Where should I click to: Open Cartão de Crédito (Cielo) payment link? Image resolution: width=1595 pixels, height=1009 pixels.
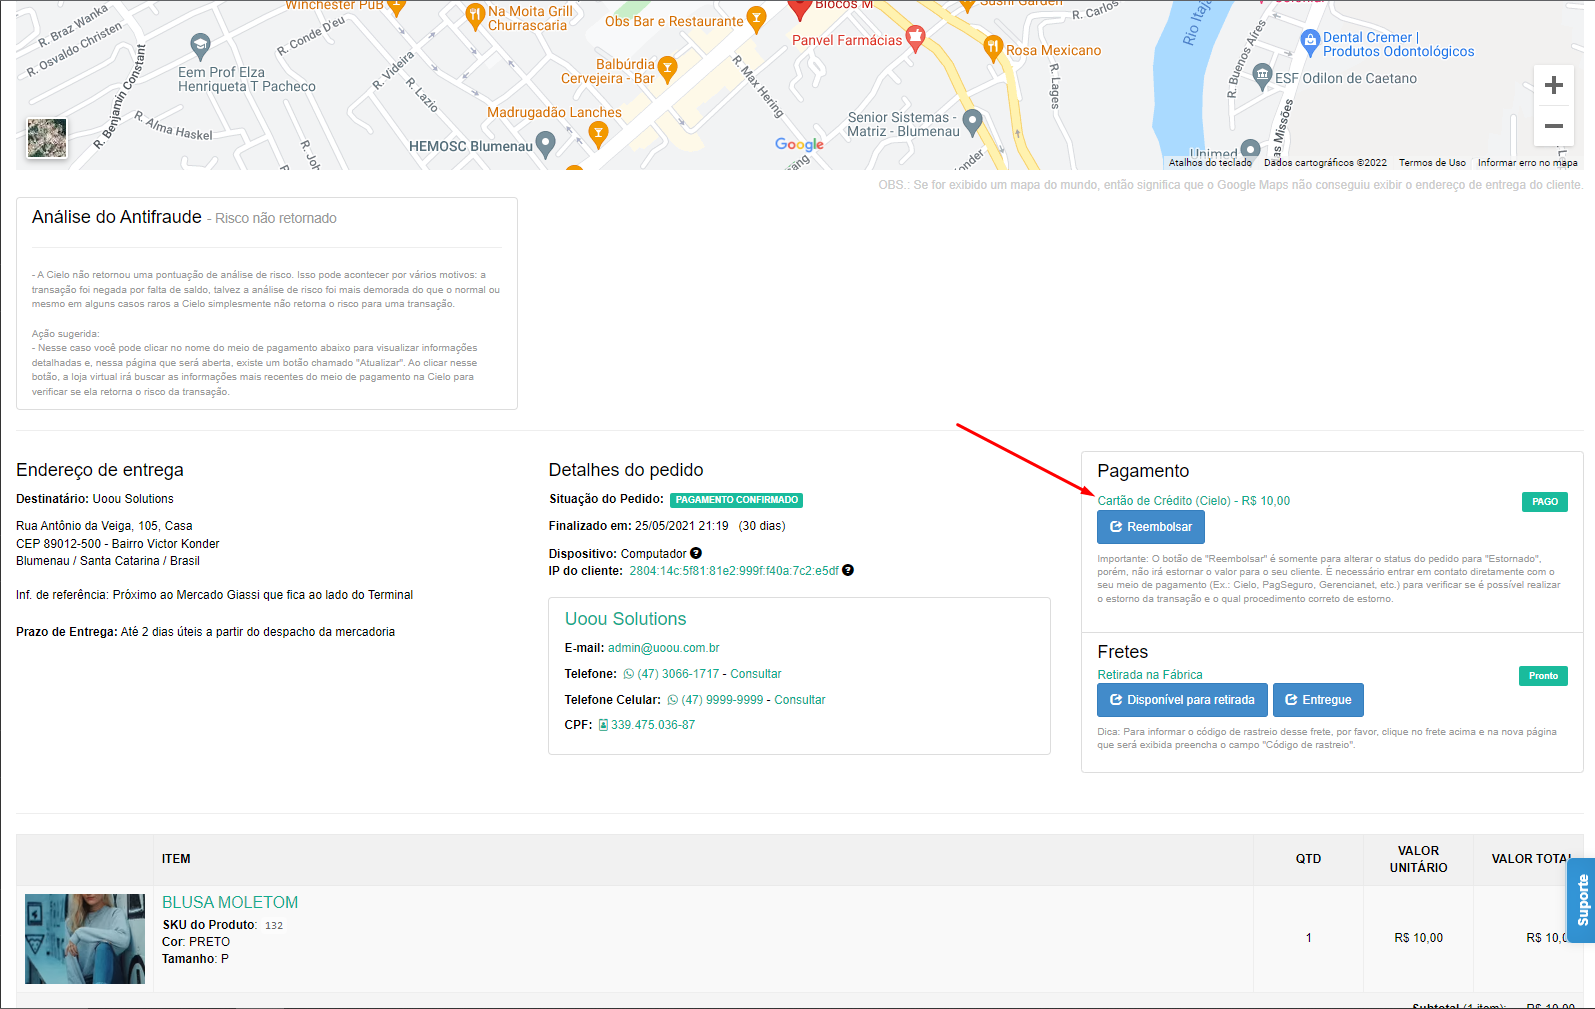click(1194, 501)
